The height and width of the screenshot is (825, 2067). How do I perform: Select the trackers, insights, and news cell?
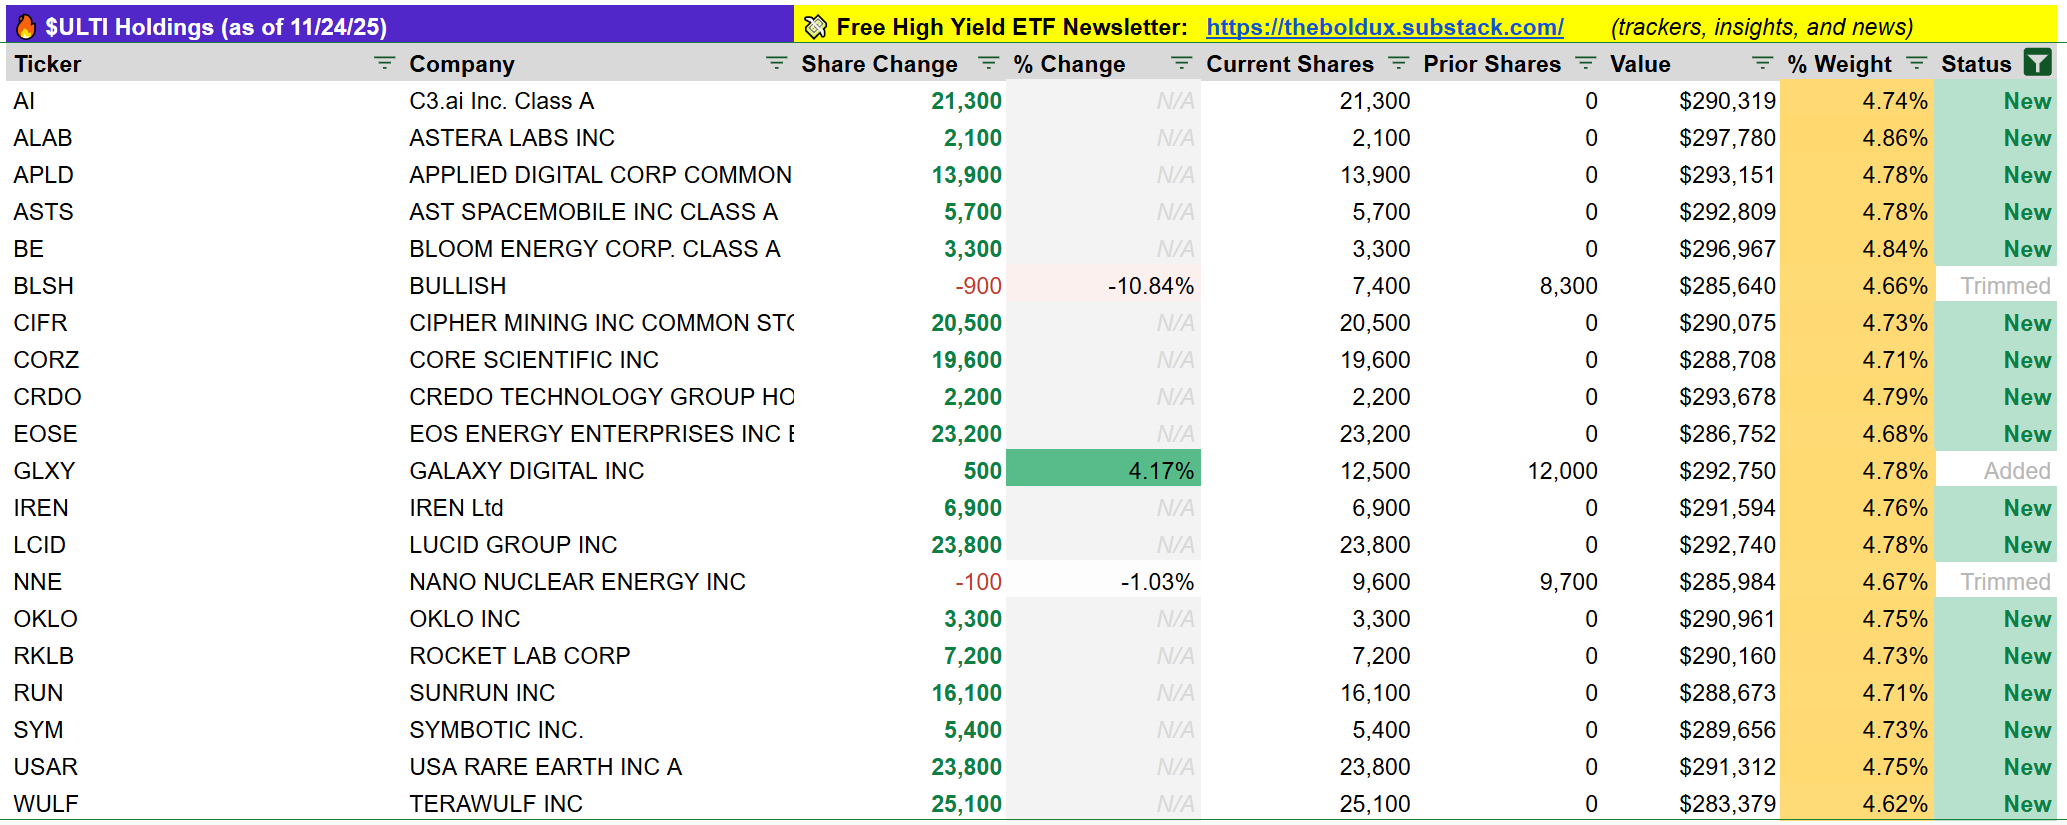tap(1762, 27)
